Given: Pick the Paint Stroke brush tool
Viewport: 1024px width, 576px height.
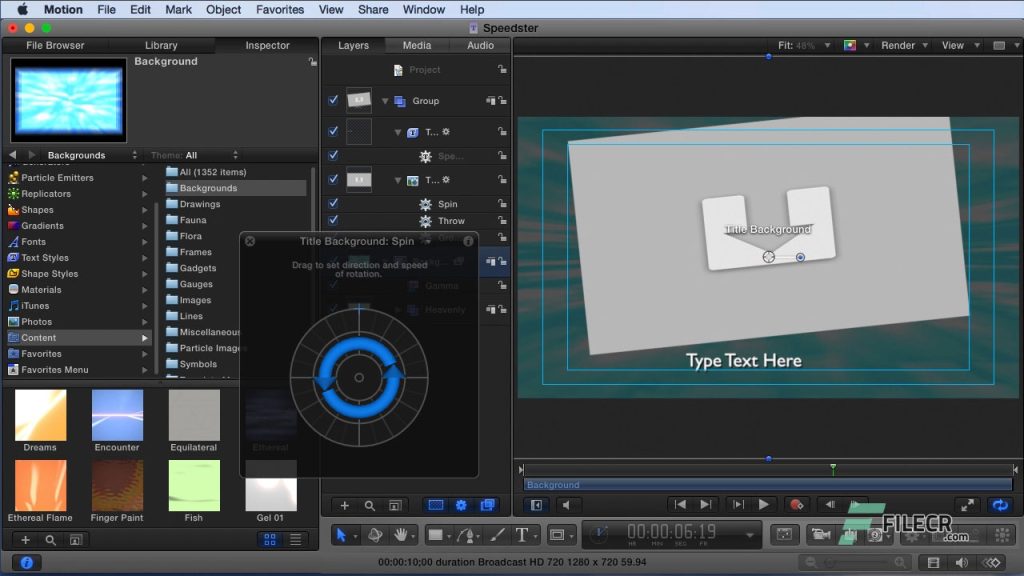Looking at the screenshot, I should tap(497, 535).
